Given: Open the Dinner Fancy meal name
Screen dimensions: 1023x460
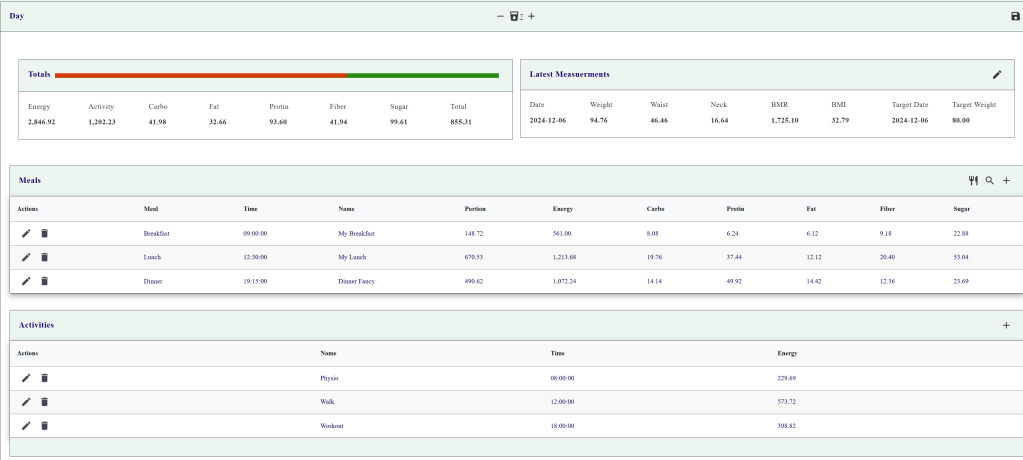Looking at the screenshot, I should [x=356, y=281].
